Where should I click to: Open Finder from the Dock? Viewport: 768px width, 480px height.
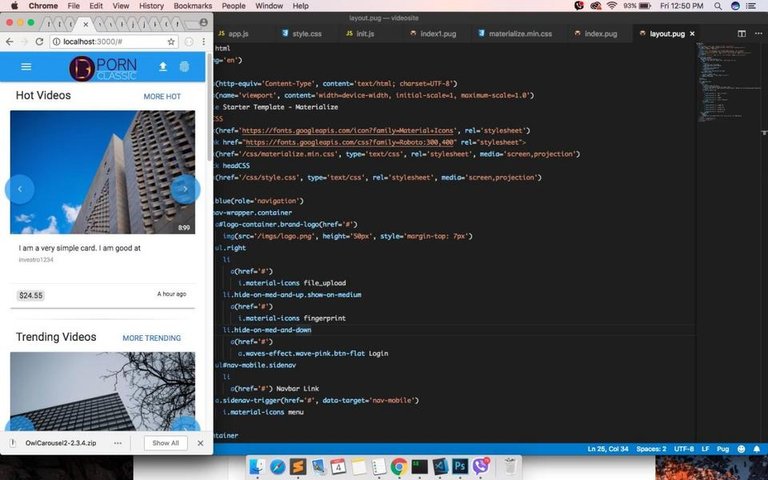(x=257, y=467)
